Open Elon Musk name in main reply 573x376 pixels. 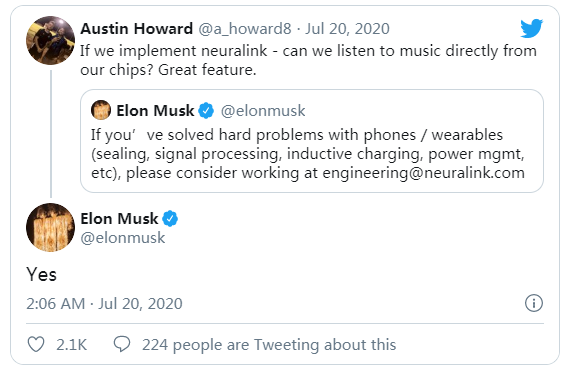(x=119, y=219)
